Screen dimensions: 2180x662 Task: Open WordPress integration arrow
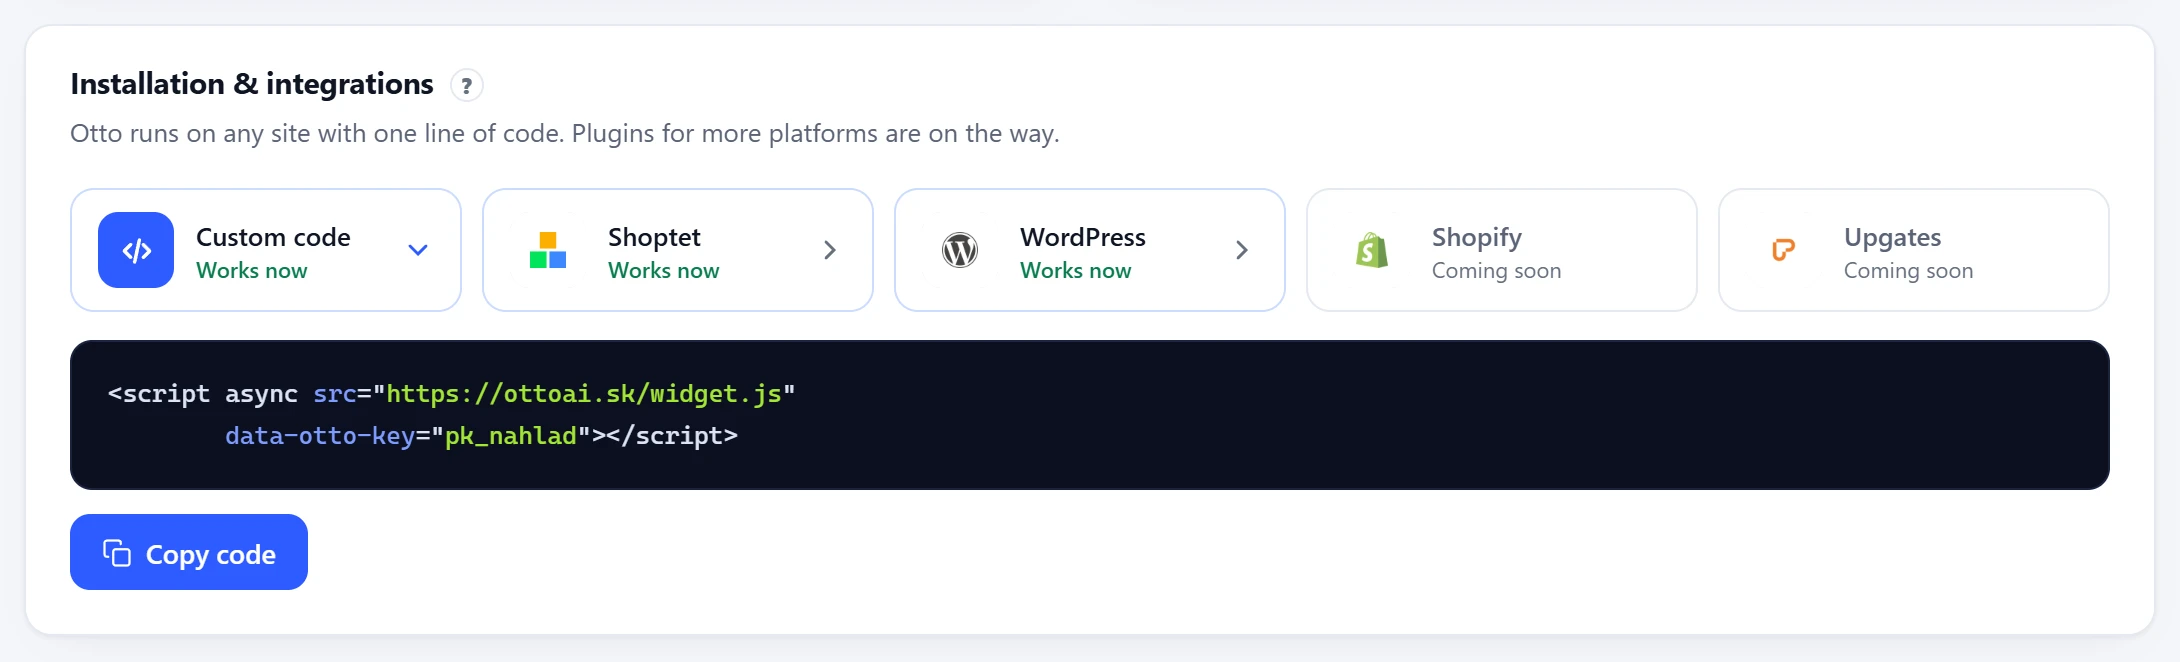coord(1242,250)
